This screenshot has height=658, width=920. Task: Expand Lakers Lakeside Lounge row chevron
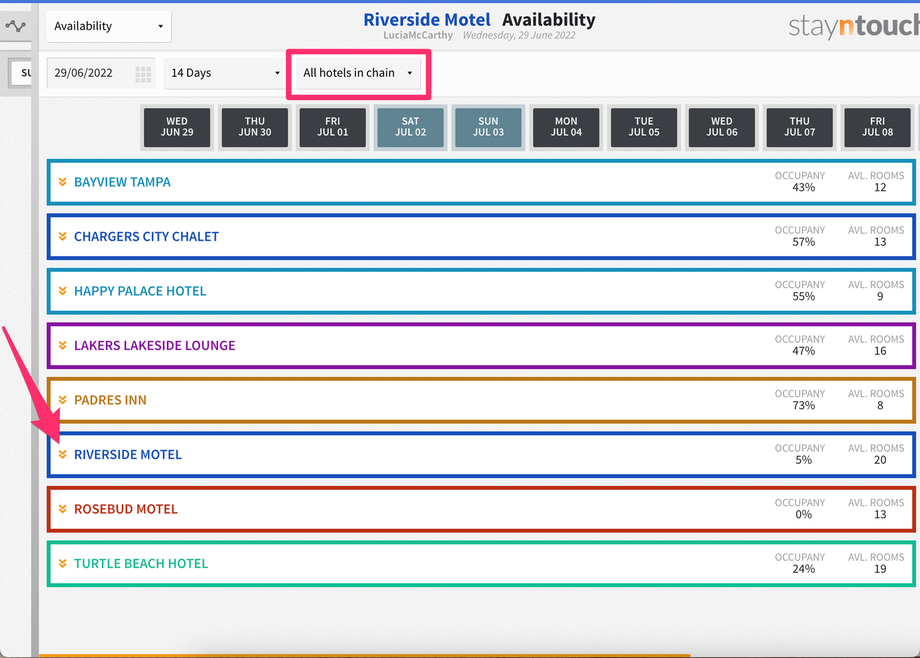point(63,345)
